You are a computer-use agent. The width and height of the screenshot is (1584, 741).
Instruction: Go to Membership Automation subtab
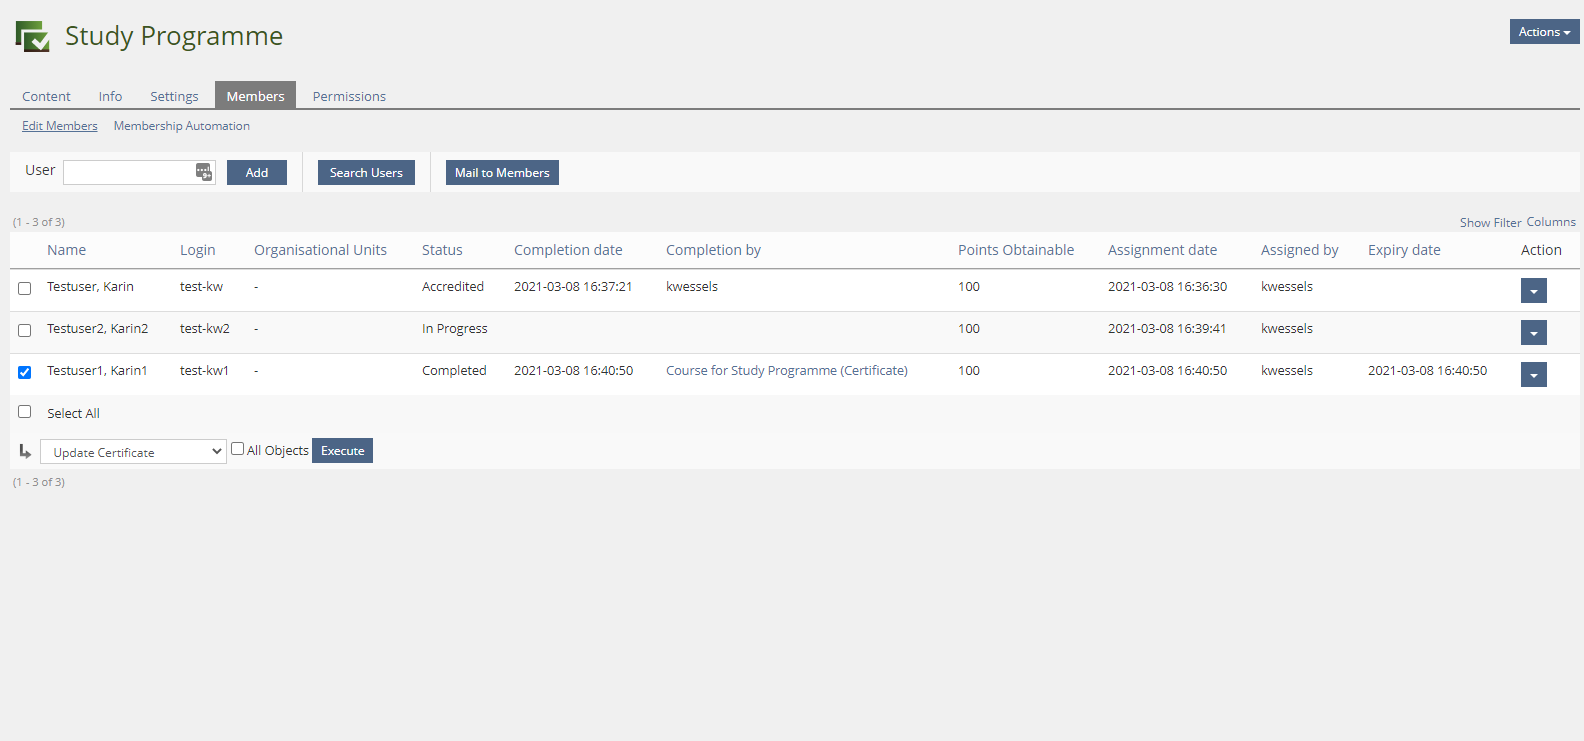(x=181, y=126)
